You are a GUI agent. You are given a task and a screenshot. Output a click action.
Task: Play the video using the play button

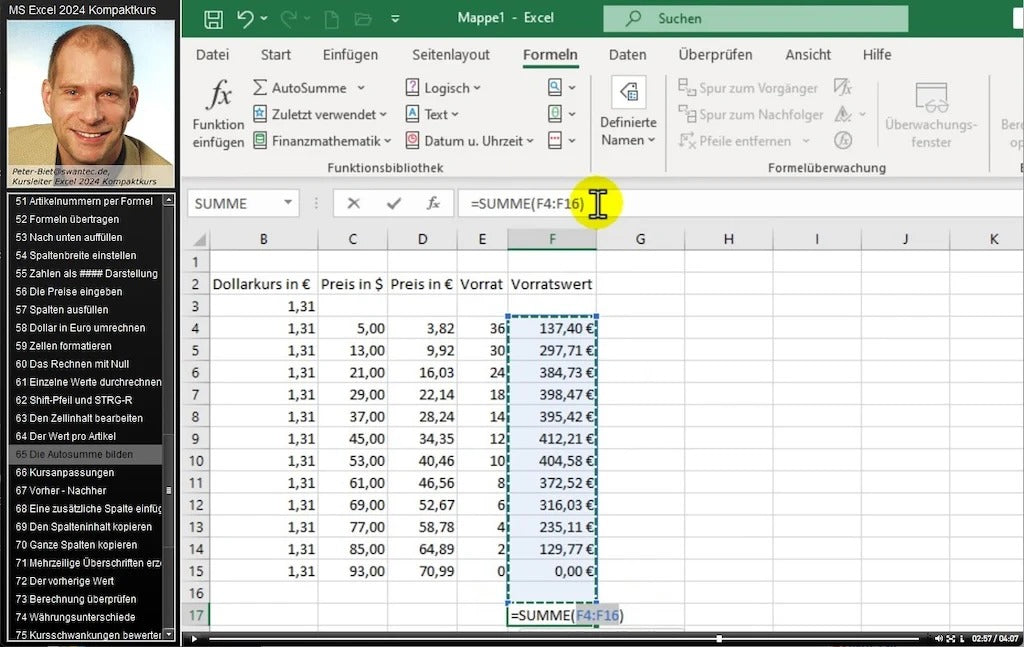195,638
